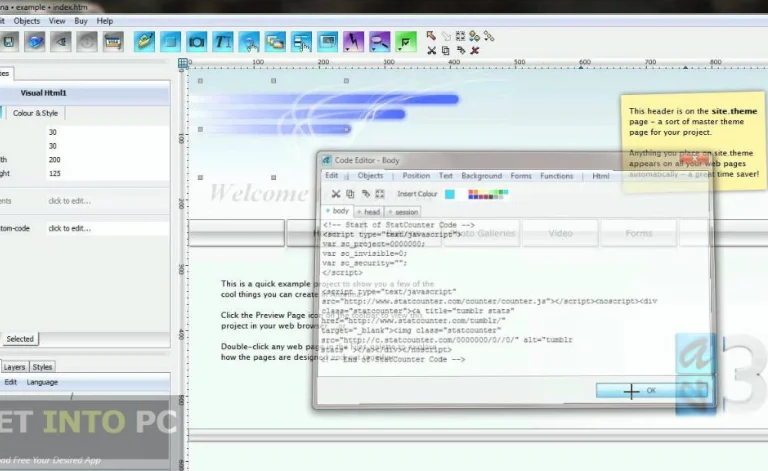Open the Help menu

click(x=104, y=20)
